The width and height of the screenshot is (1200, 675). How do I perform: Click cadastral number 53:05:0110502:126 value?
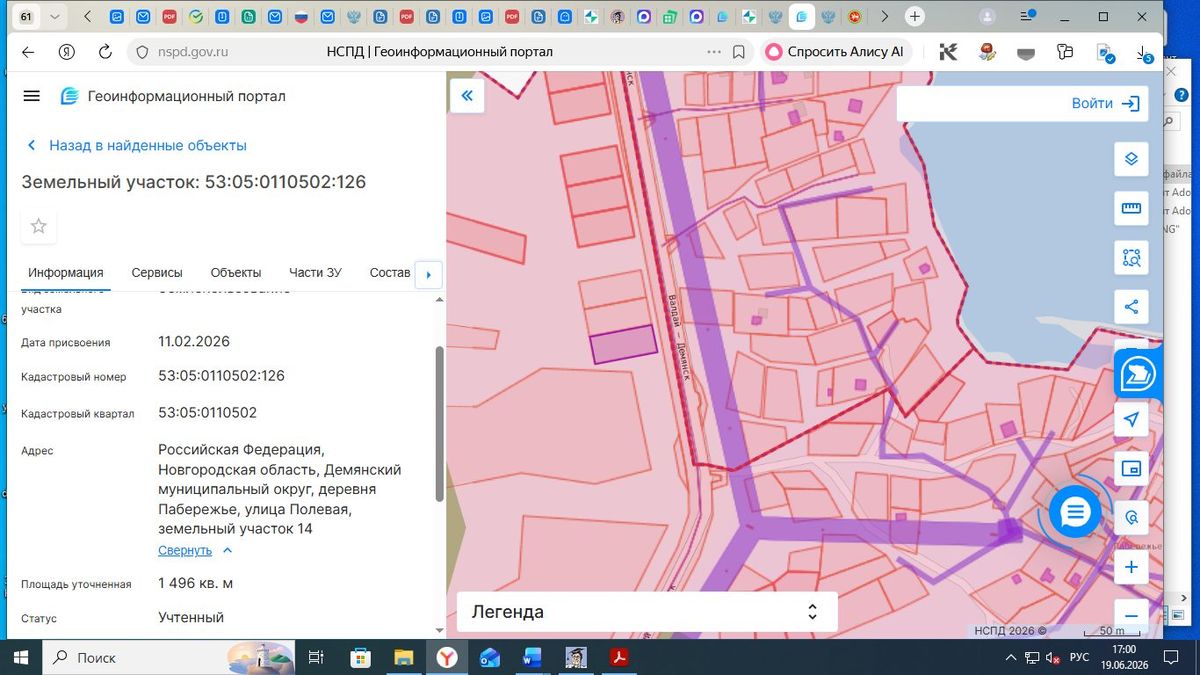pos(221,376)
